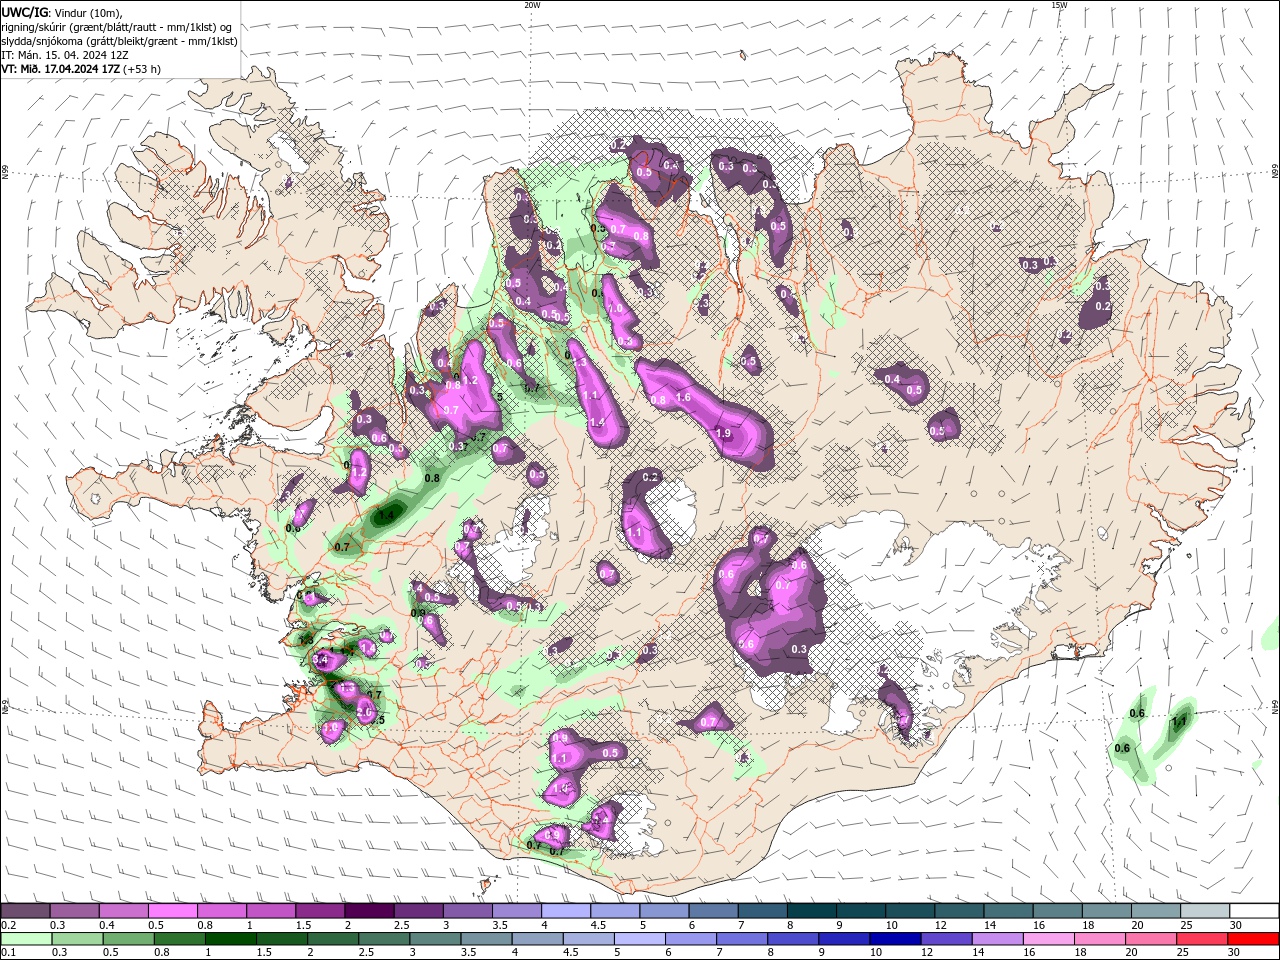Select the white swatch labelled 30 on the snow scale

click(1254, 911)
